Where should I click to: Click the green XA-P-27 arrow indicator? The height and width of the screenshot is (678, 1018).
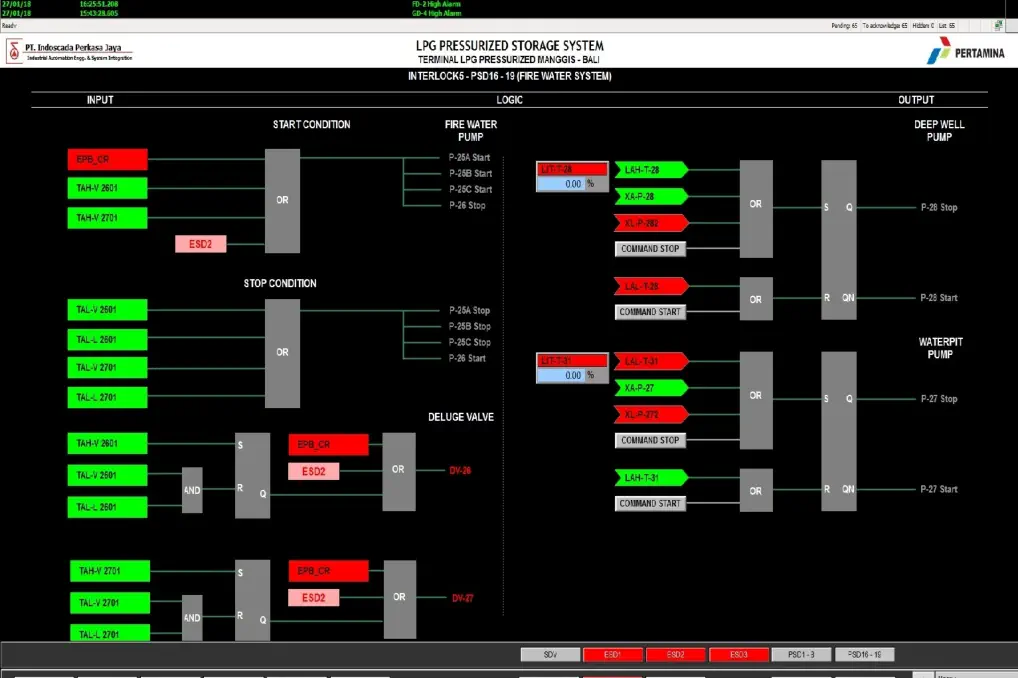pos(648,387)
